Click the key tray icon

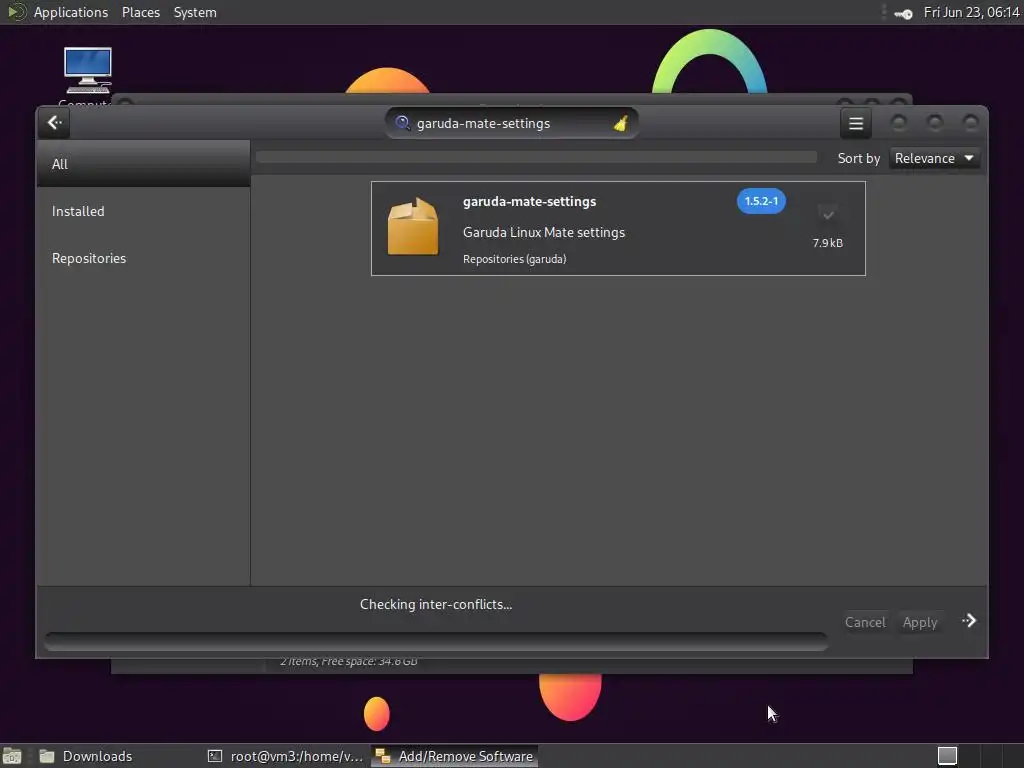tap(903, 14)
